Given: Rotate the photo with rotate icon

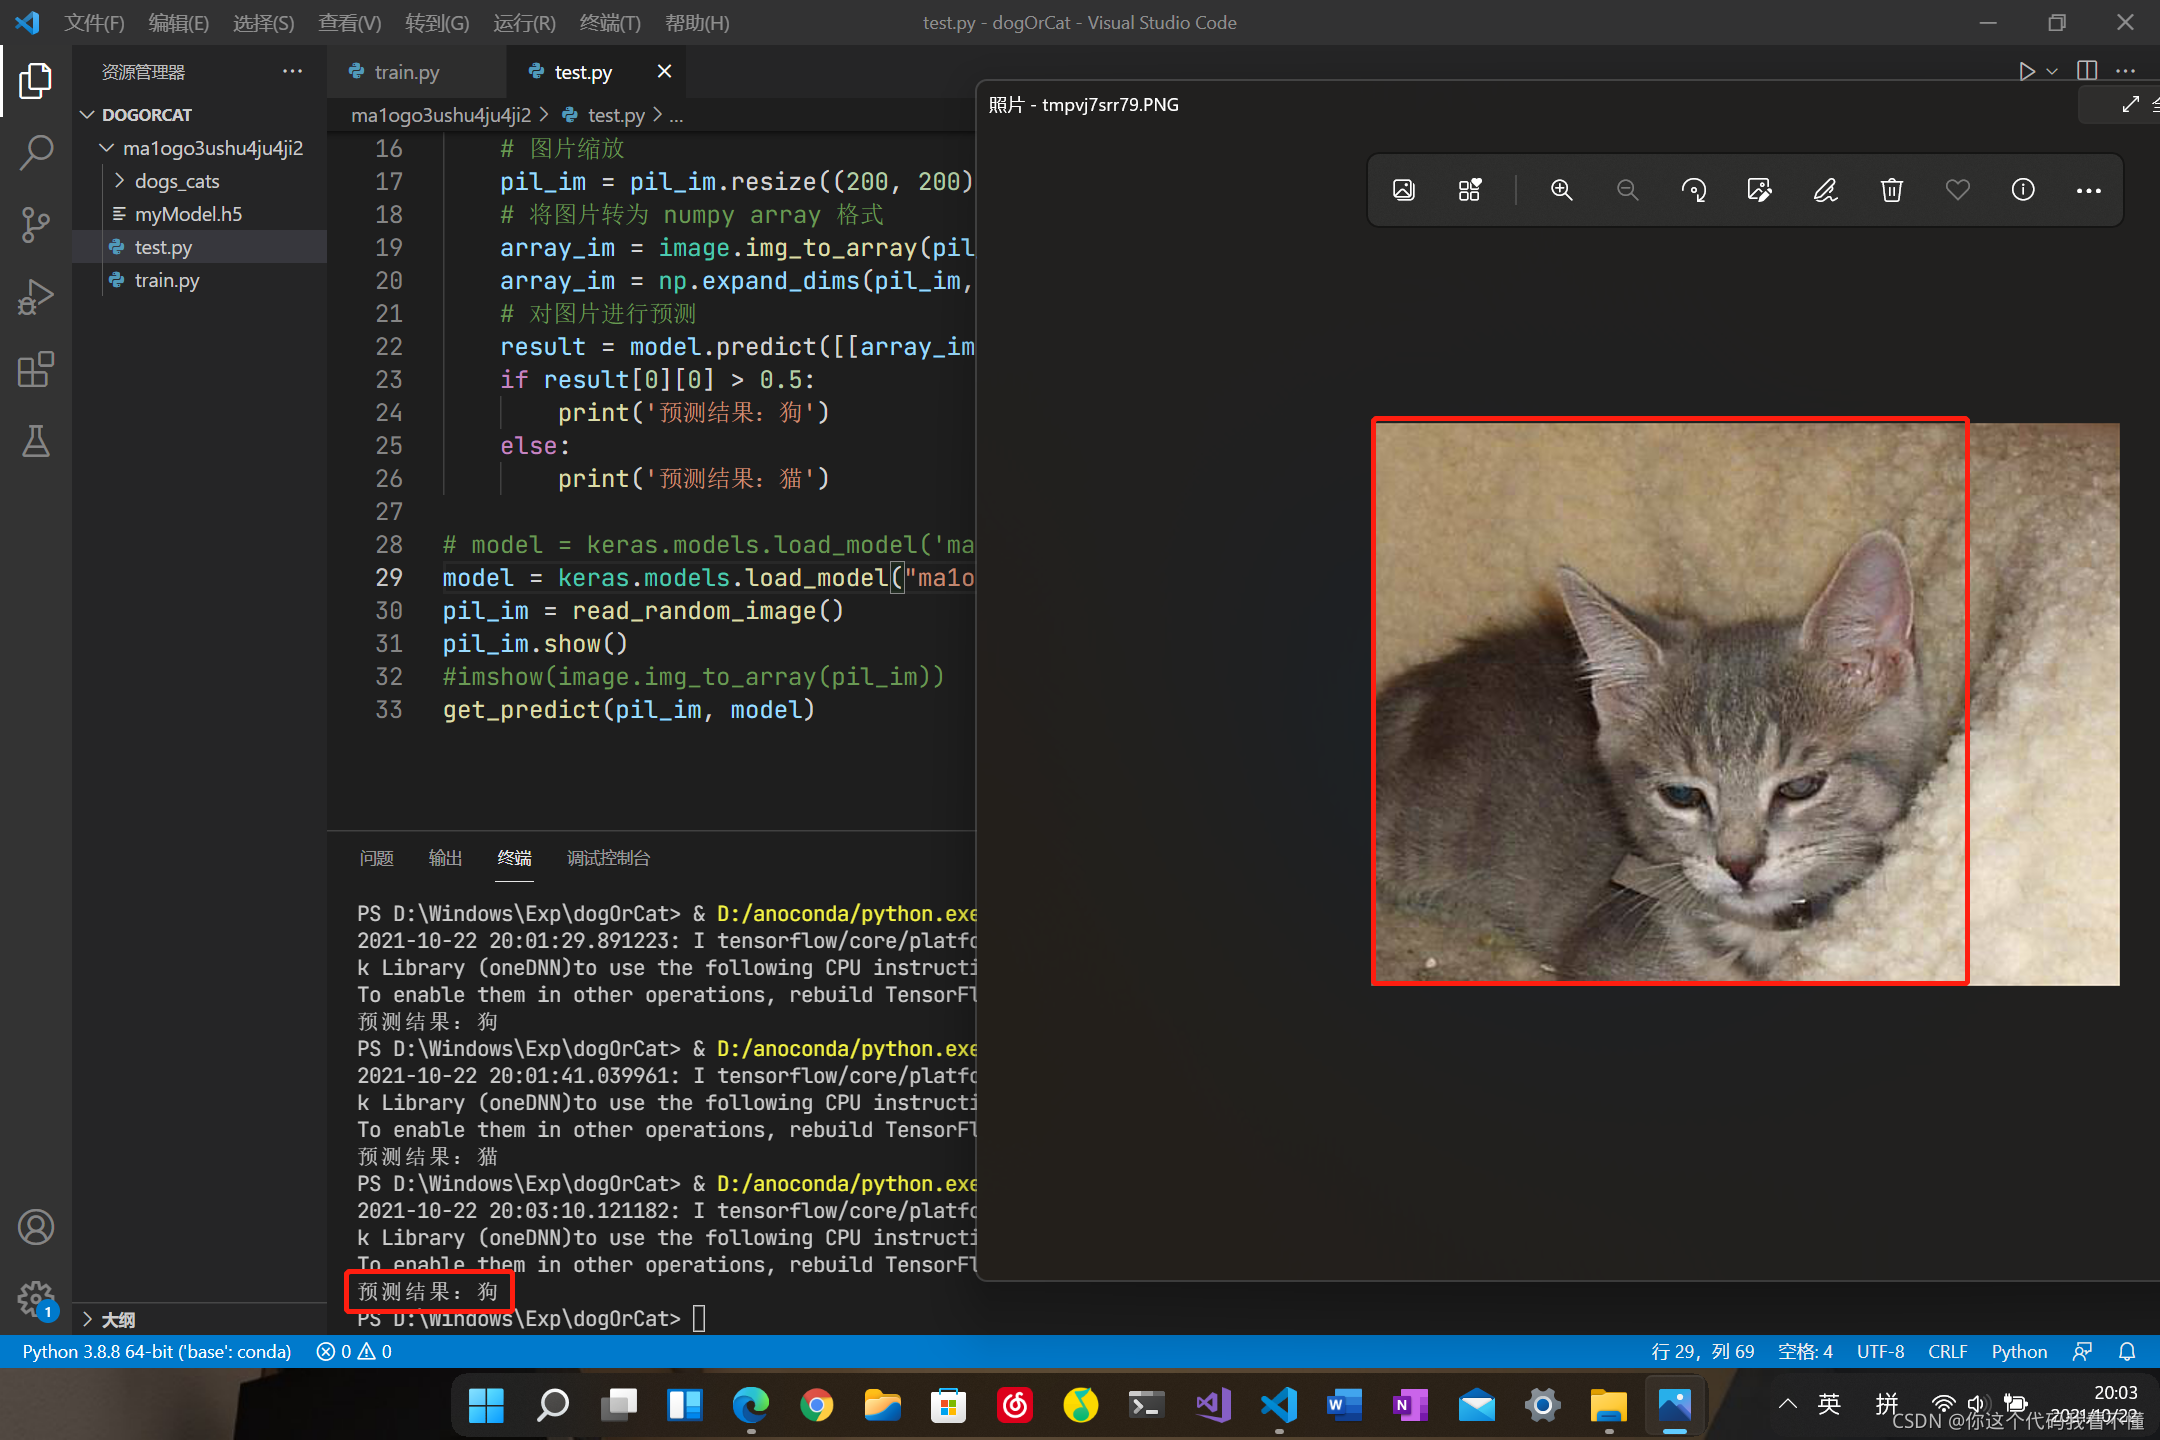Looking at the screenshot, I should pos(1693,190).
